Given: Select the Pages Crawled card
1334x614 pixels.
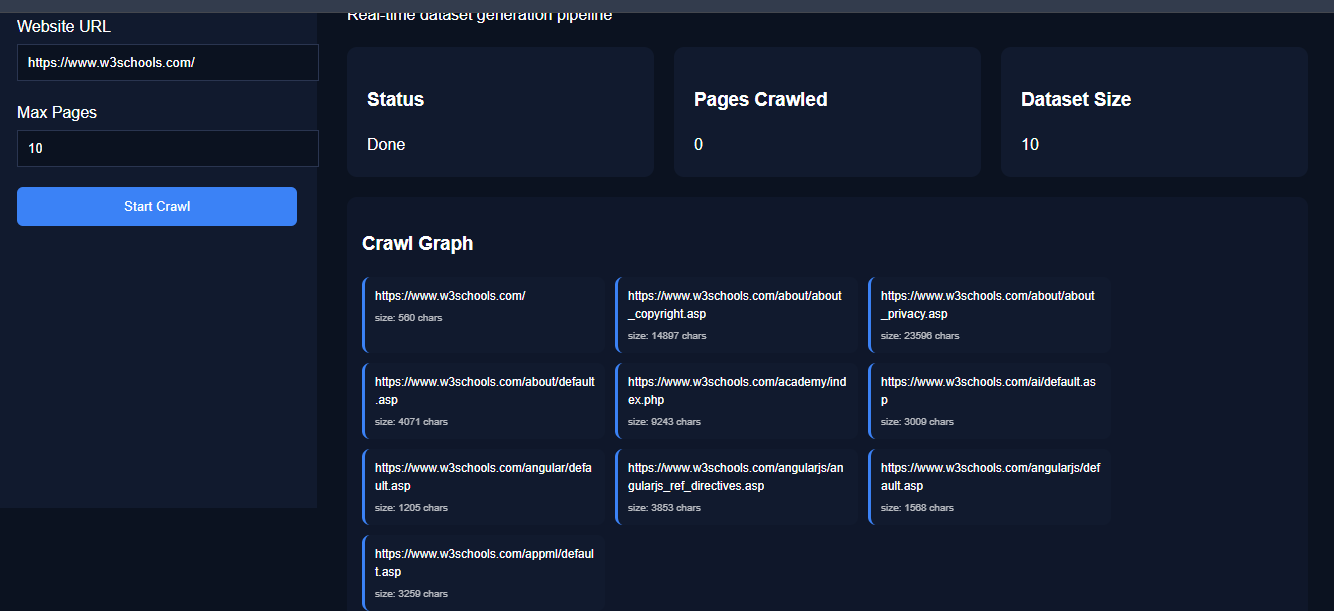Looking at the screenshot, I should coord(827,112).
